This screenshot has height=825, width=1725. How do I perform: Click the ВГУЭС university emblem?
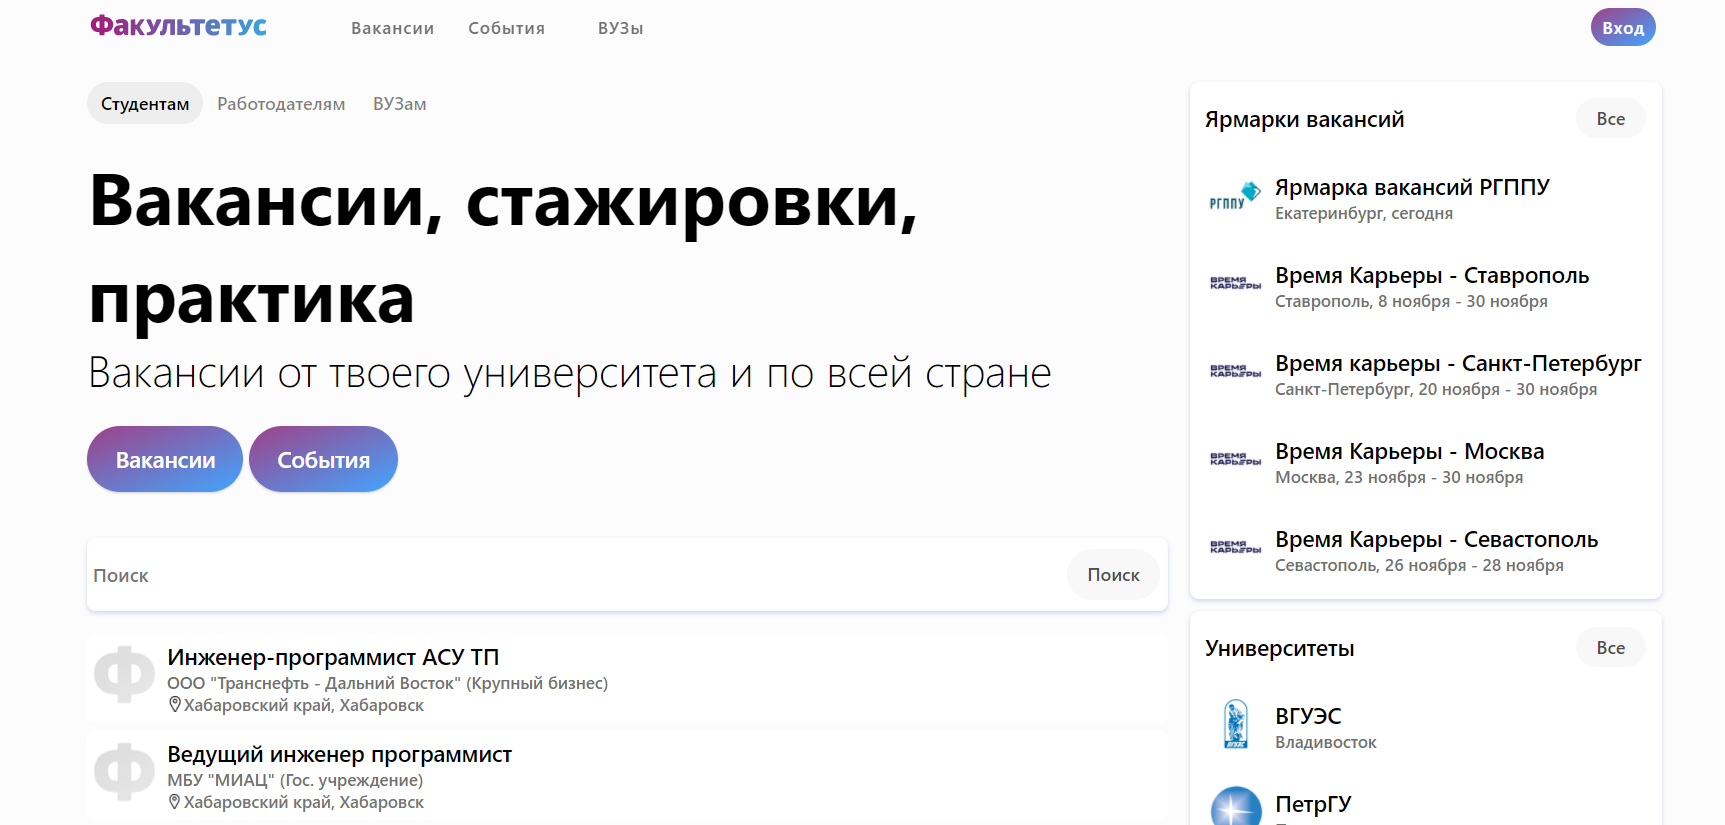(x=1236, y=725)
